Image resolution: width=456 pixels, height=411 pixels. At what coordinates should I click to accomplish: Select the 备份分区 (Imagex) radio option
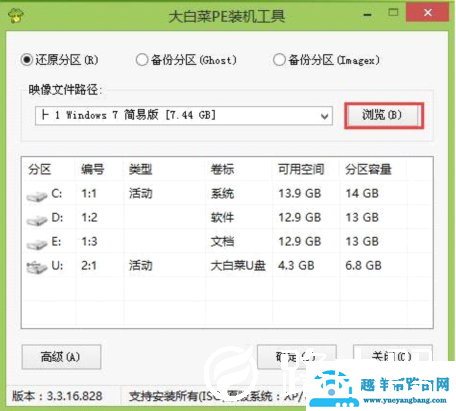tap(279, 60)
